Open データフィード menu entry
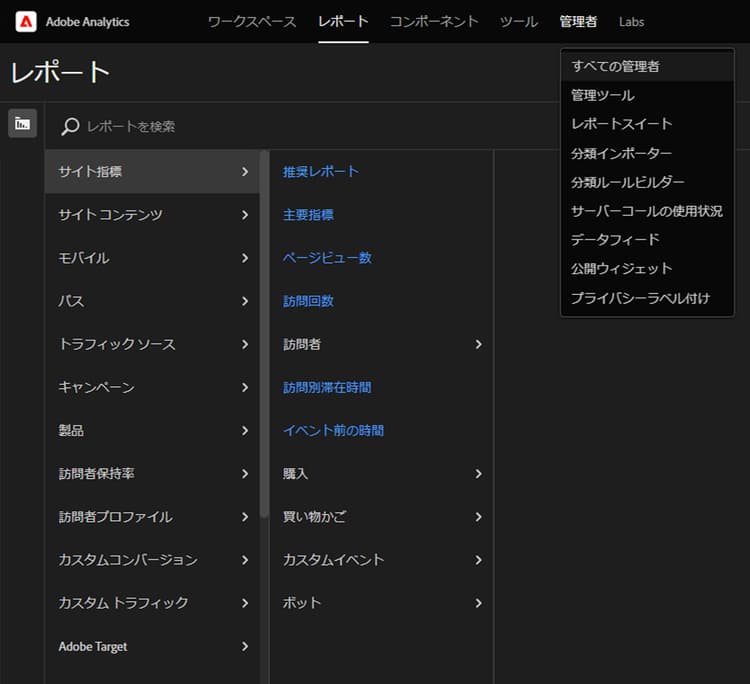 click(x=647, y=240)
